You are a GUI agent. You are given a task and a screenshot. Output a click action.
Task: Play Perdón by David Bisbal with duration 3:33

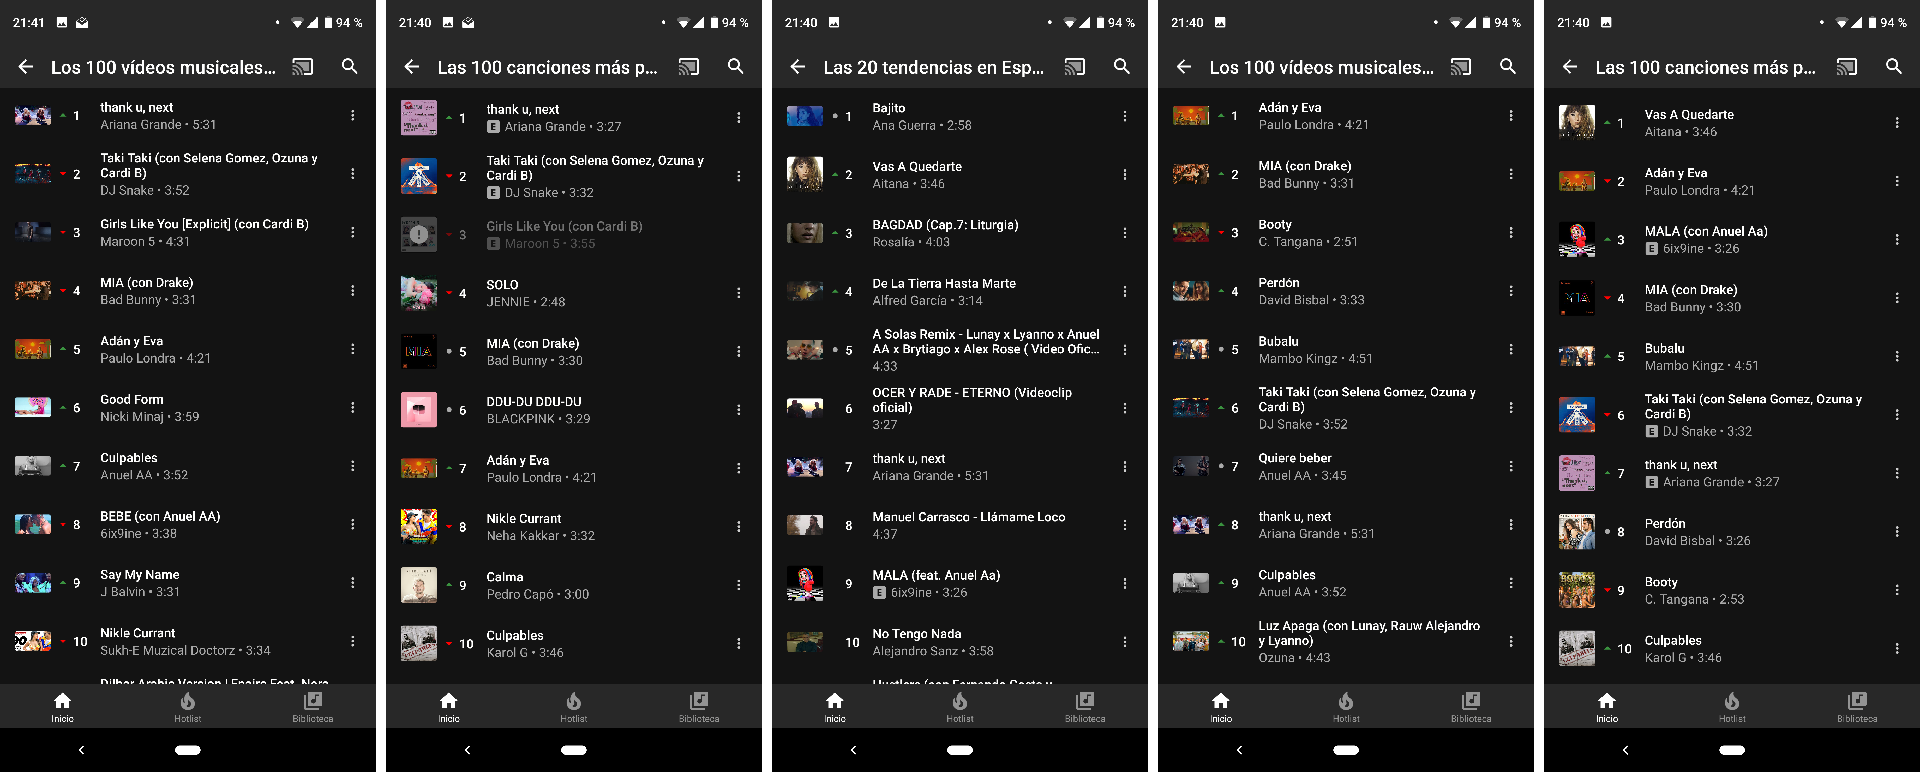tap(1346, 291)
